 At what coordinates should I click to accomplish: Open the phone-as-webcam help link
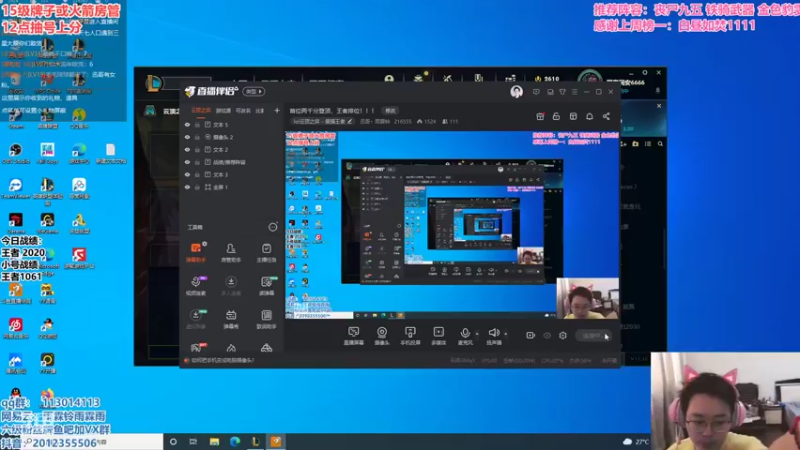tap(222, 360)
